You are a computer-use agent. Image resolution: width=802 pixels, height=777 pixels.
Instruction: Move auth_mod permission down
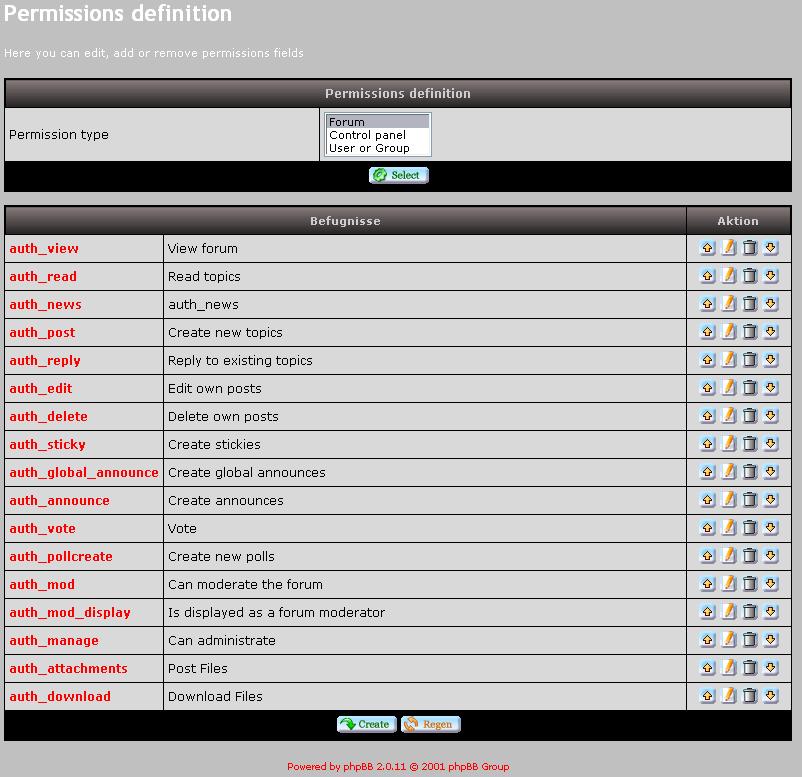771,584
